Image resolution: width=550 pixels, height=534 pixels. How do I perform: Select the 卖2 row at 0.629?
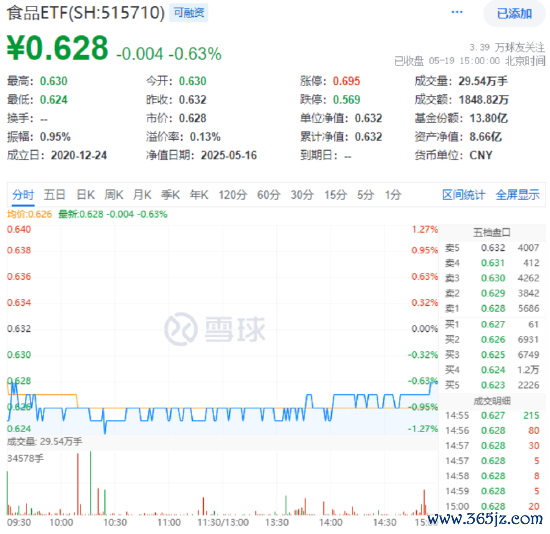(492, 293)
